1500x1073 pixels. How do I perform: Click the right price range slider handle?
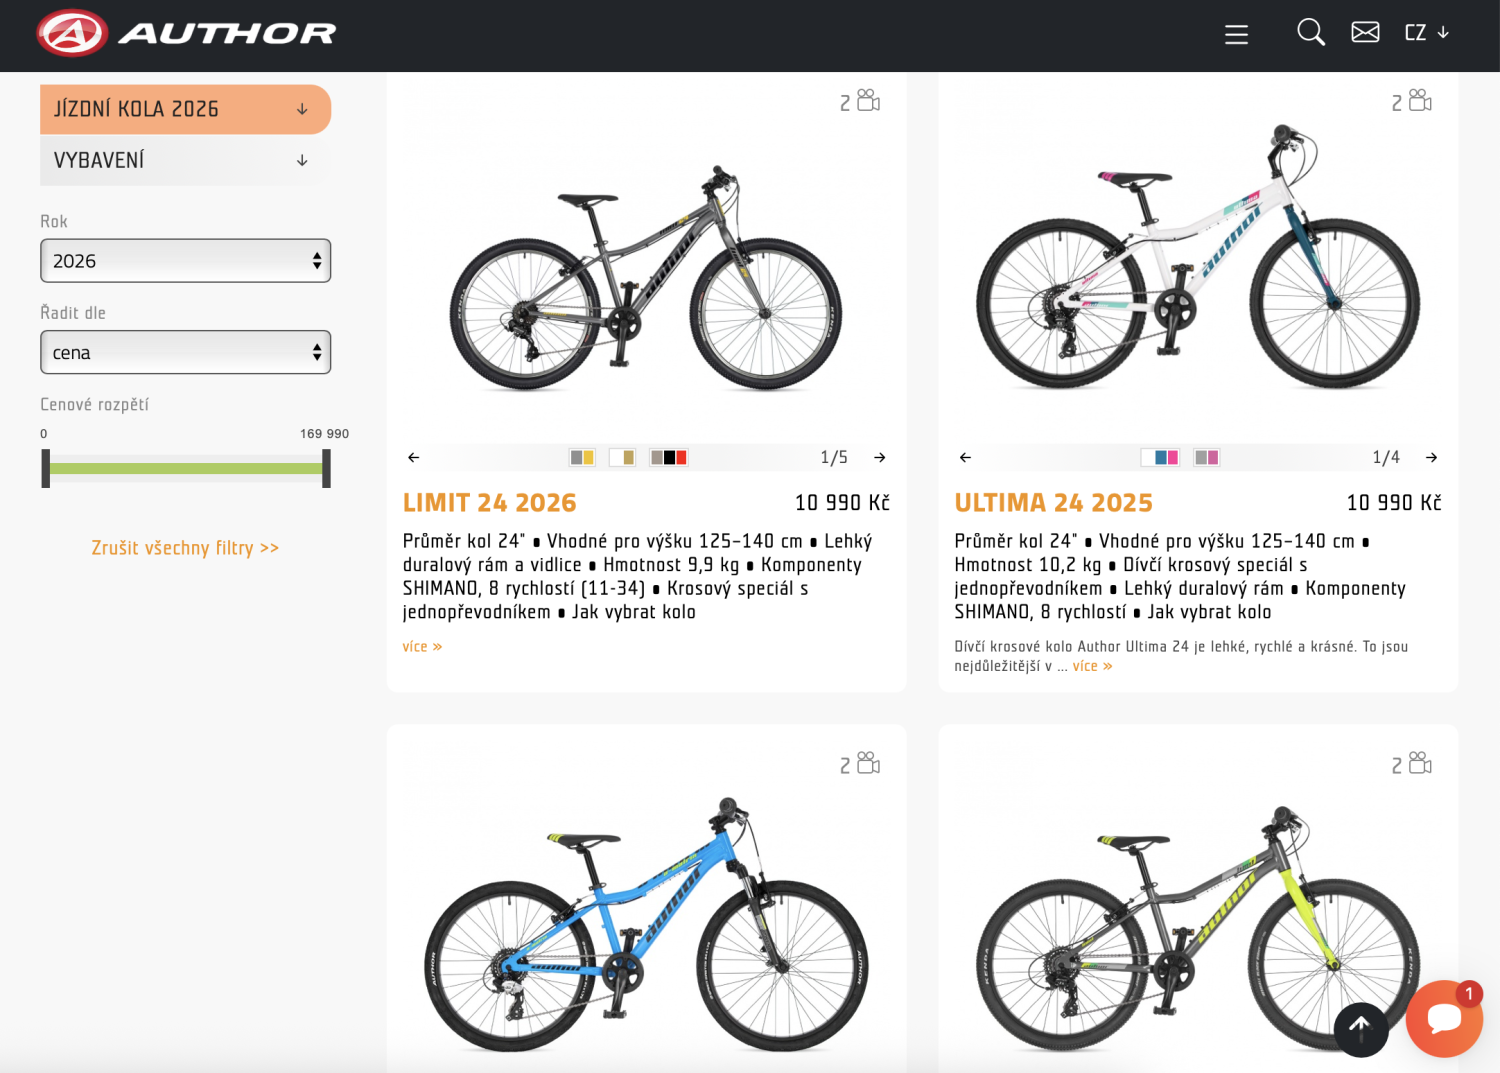[326, 468]
